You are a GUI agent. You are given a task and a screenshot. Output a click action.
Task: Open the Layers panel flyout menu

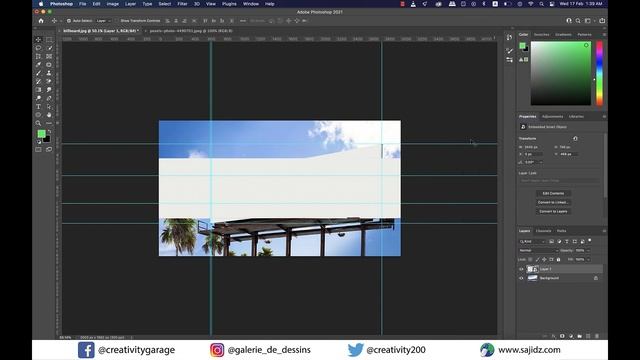(604, 231)
